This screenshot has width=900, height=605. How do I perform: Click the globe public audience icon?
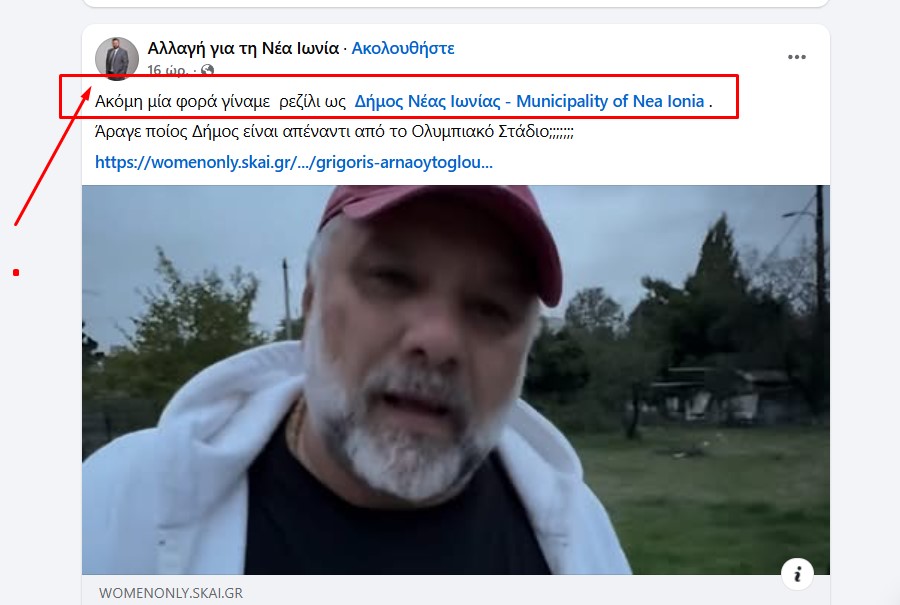tap(208, 70)
